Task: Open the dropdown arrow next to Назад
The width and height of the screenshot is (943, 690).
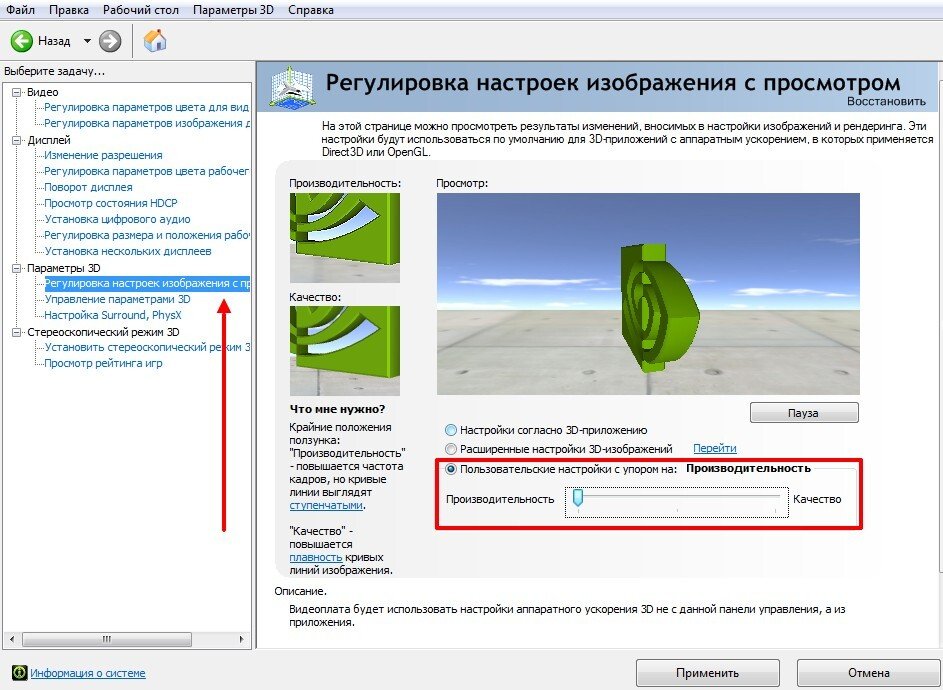Action: (87, 41)
